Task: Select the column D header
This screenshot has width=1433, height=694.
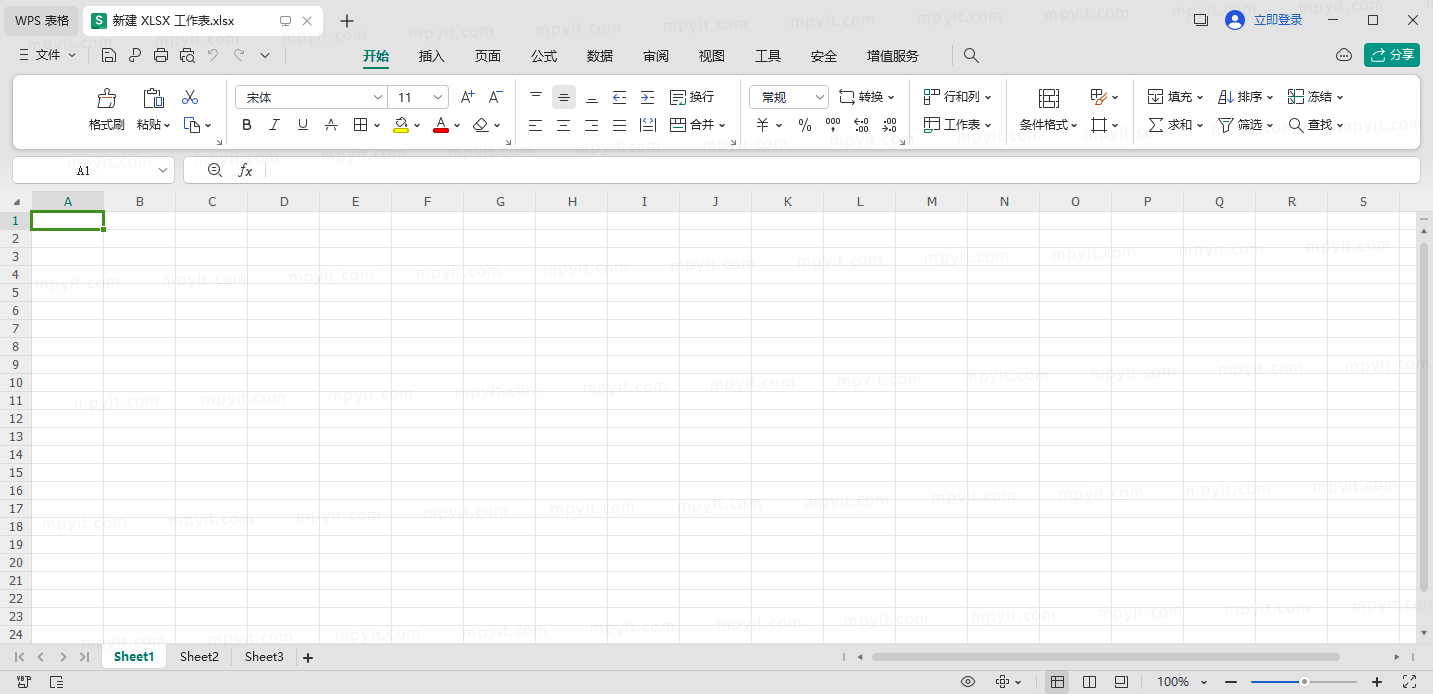Action: tap(284, 202)
